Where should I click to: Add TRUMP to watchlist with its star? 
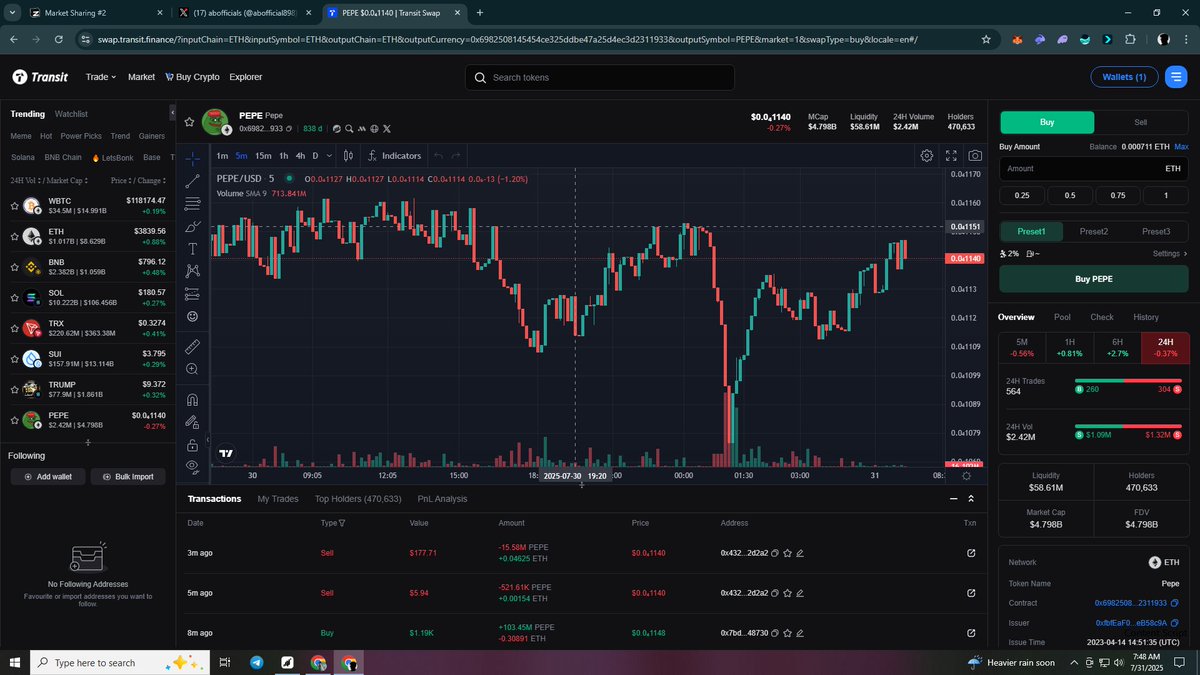pos(14,388)
